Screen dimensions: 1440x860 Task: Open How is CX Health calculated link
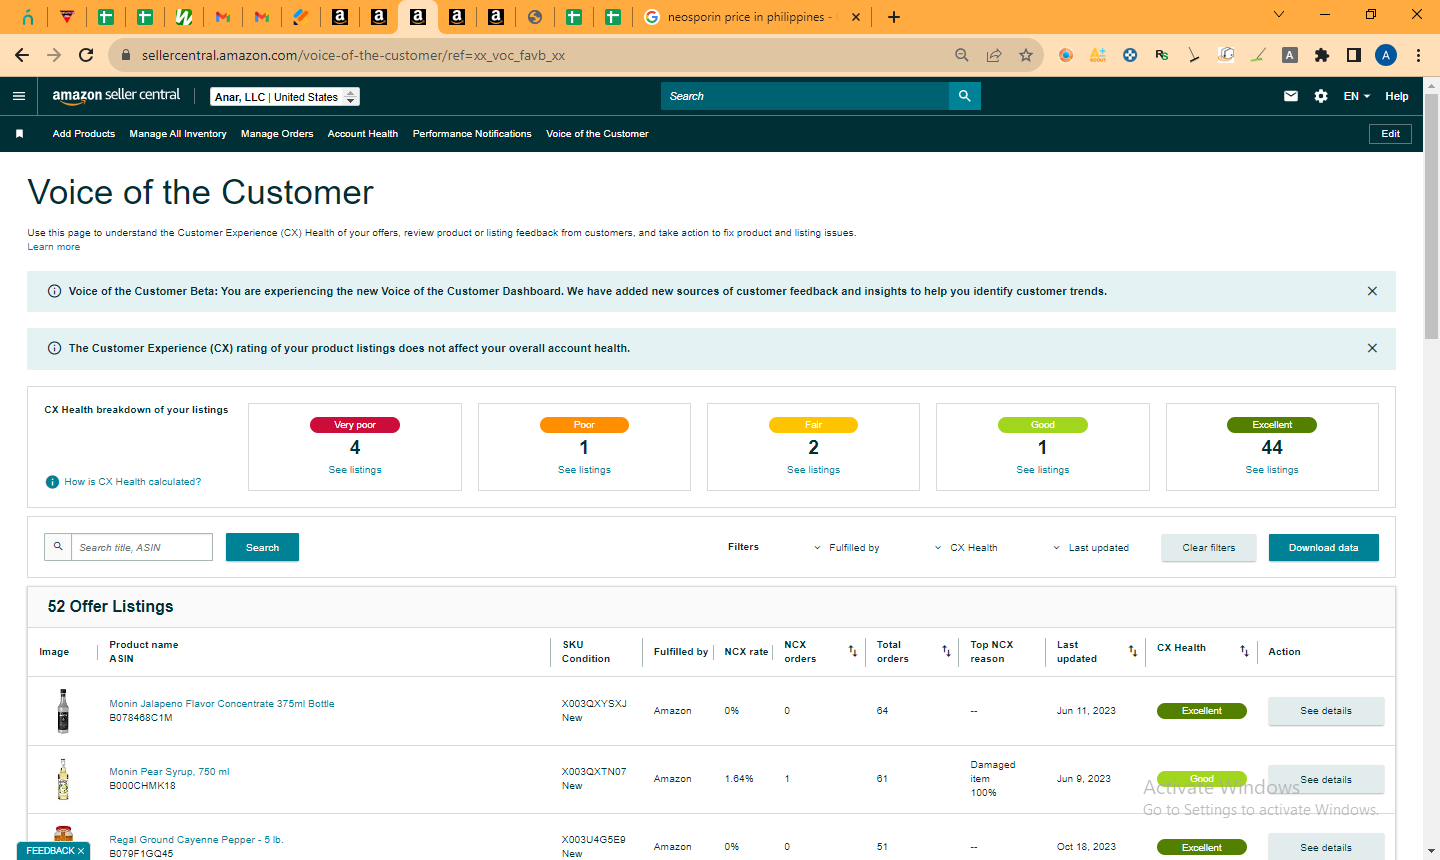pos(133,482)
